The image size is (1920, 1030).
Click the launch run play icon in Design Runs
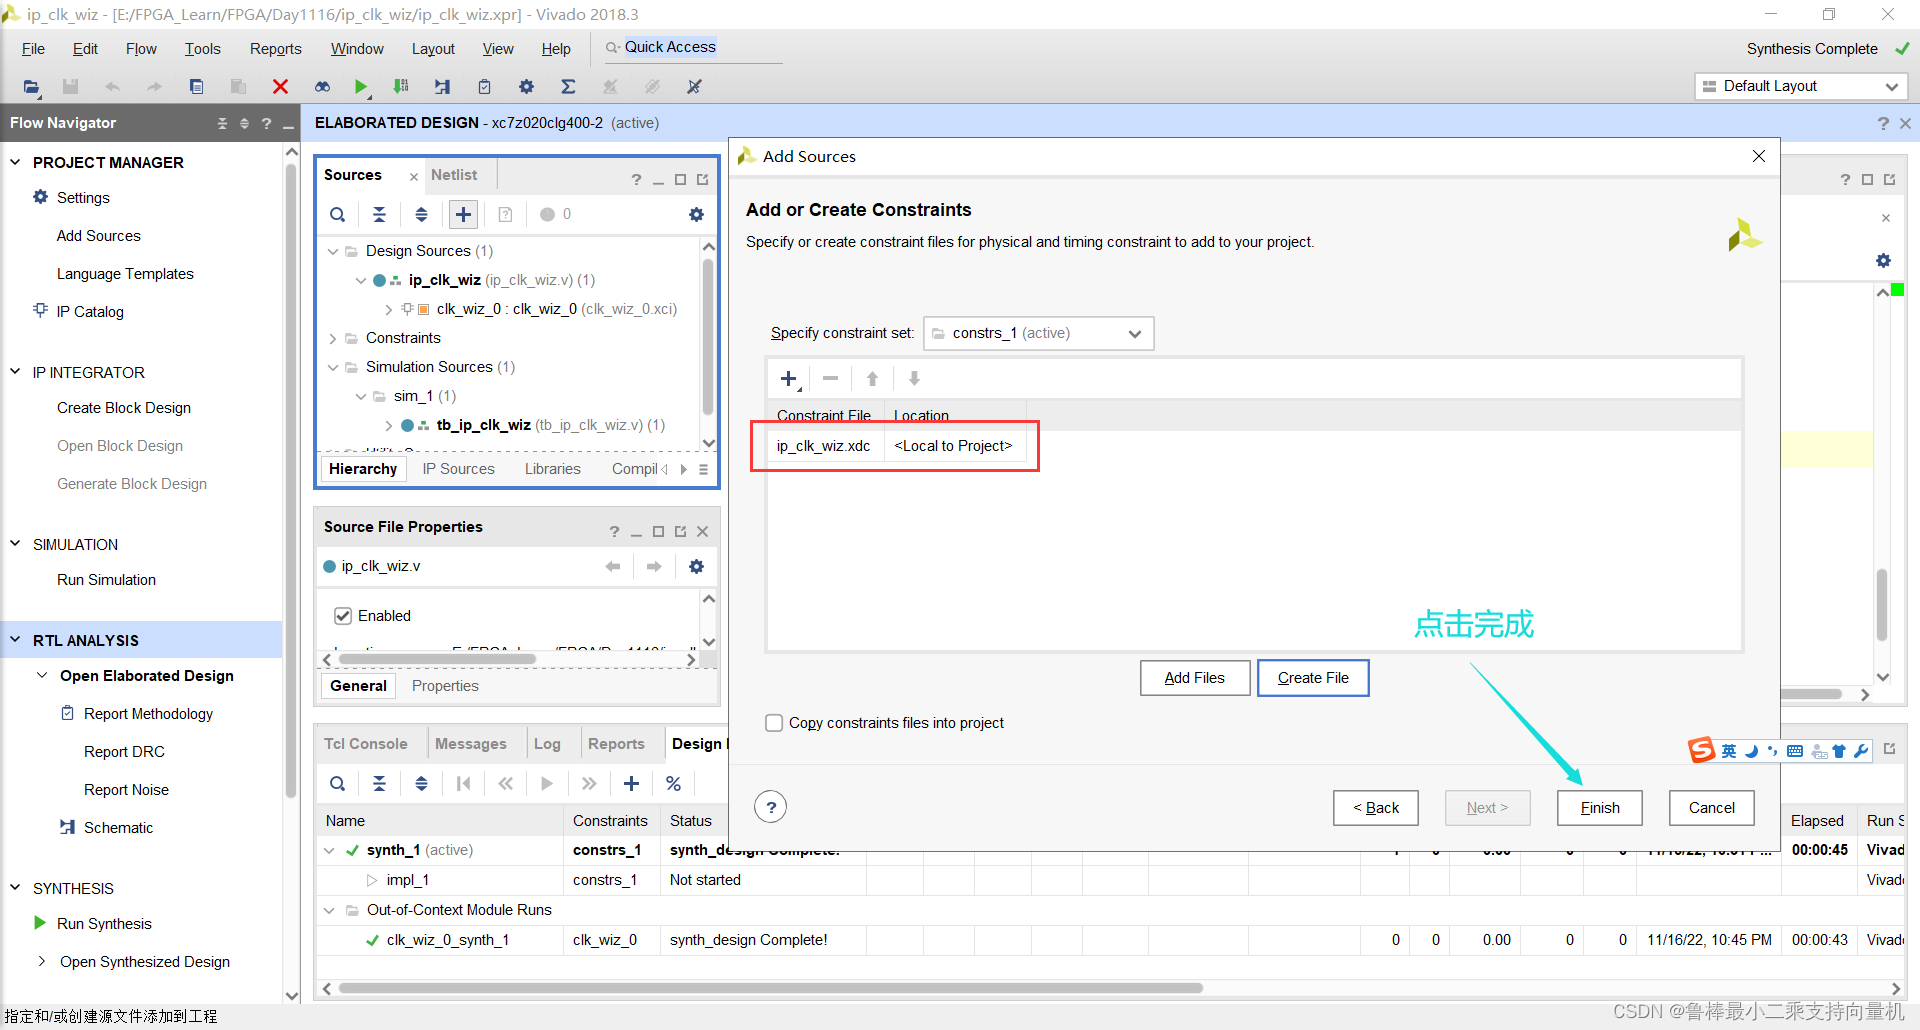(x=547, y=784)
